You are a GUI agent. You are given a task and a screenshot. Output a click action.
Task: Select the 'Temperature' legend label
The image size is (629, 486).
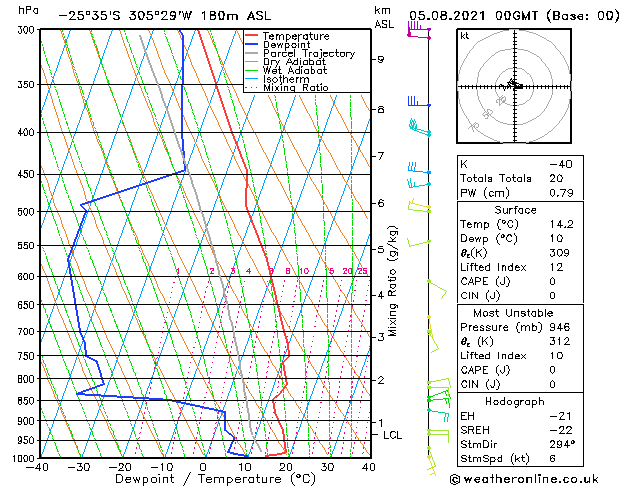click(x=296, y=36)
